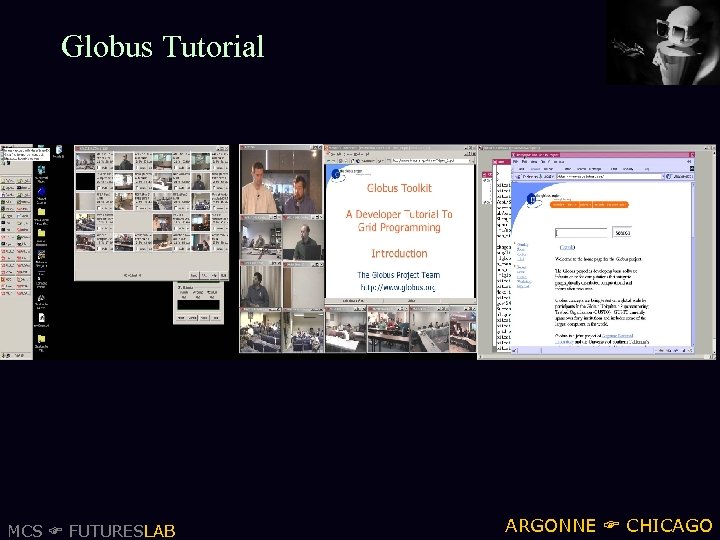Image resolution: width=720 pixels, height=540 pixels.
Task: Tick the checkbox beside the black video thumbnail
Action: click(x=99, y=188)
